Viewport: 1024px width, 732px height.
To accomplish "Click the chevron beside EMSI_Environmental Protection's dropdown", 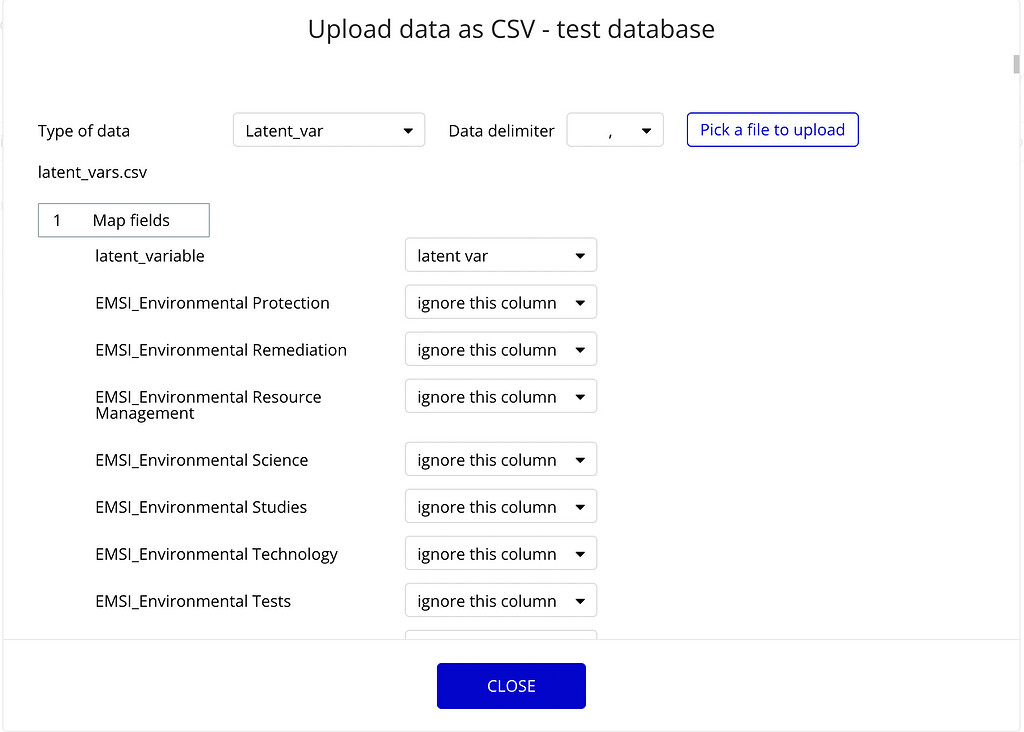I will (579, 302).
